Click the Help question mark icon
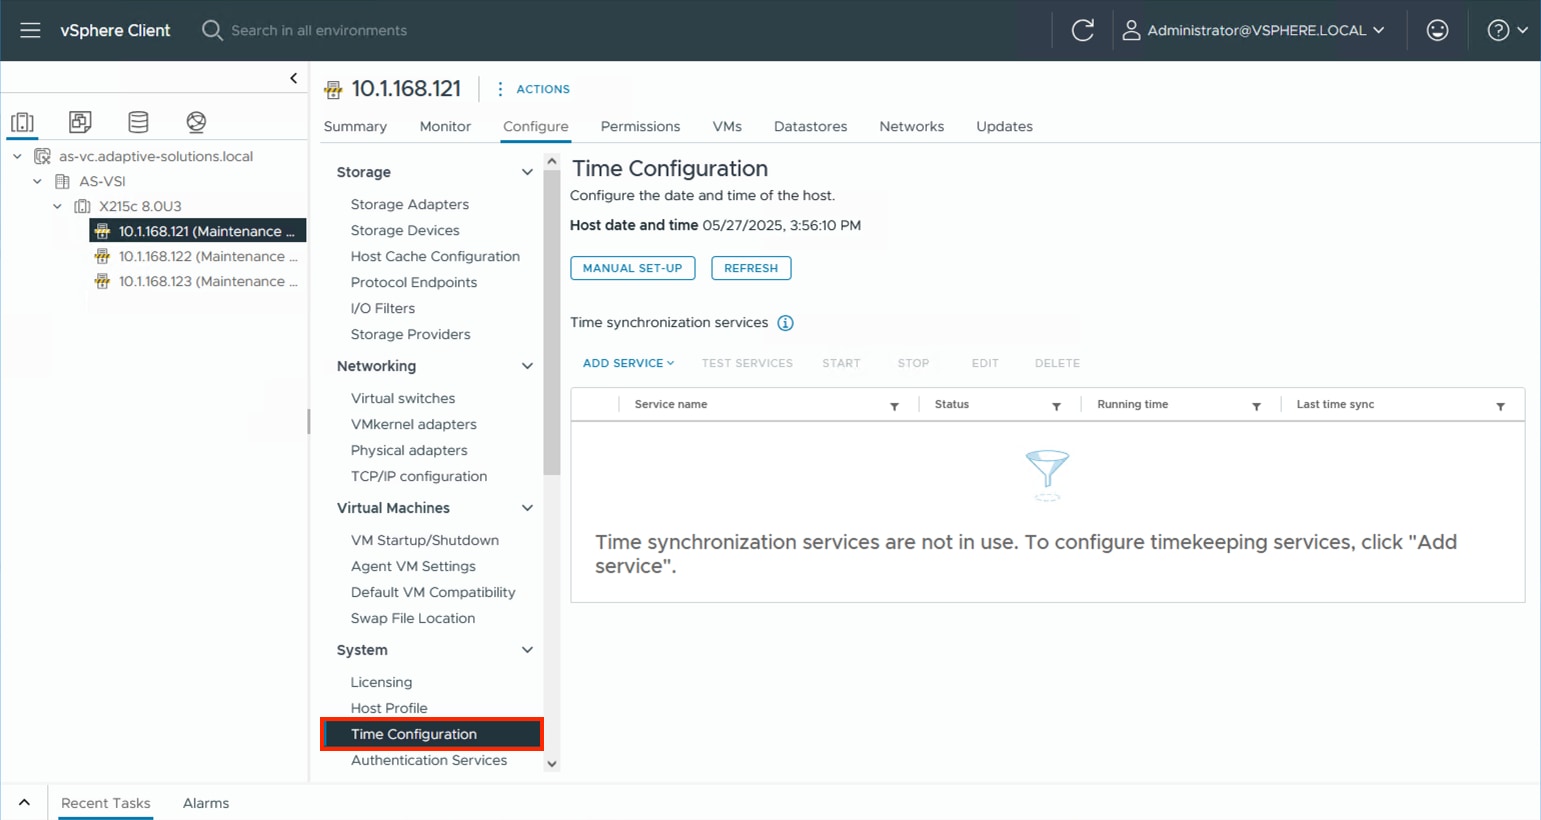Viewport: 1541px width, 820px height. (x=1496, y=30)
